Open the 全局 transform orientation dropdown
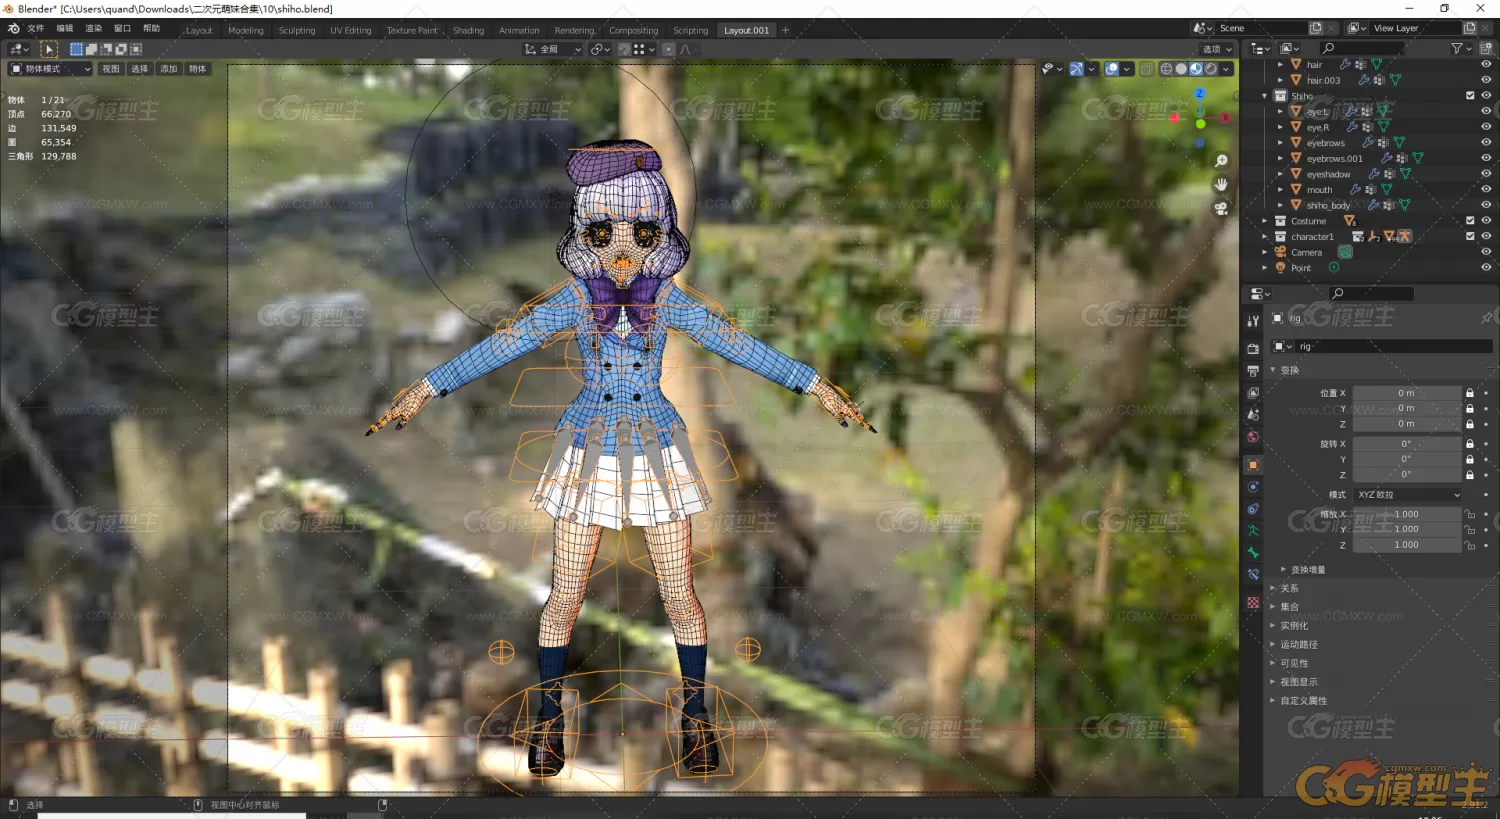 click(x=552, y=49)
